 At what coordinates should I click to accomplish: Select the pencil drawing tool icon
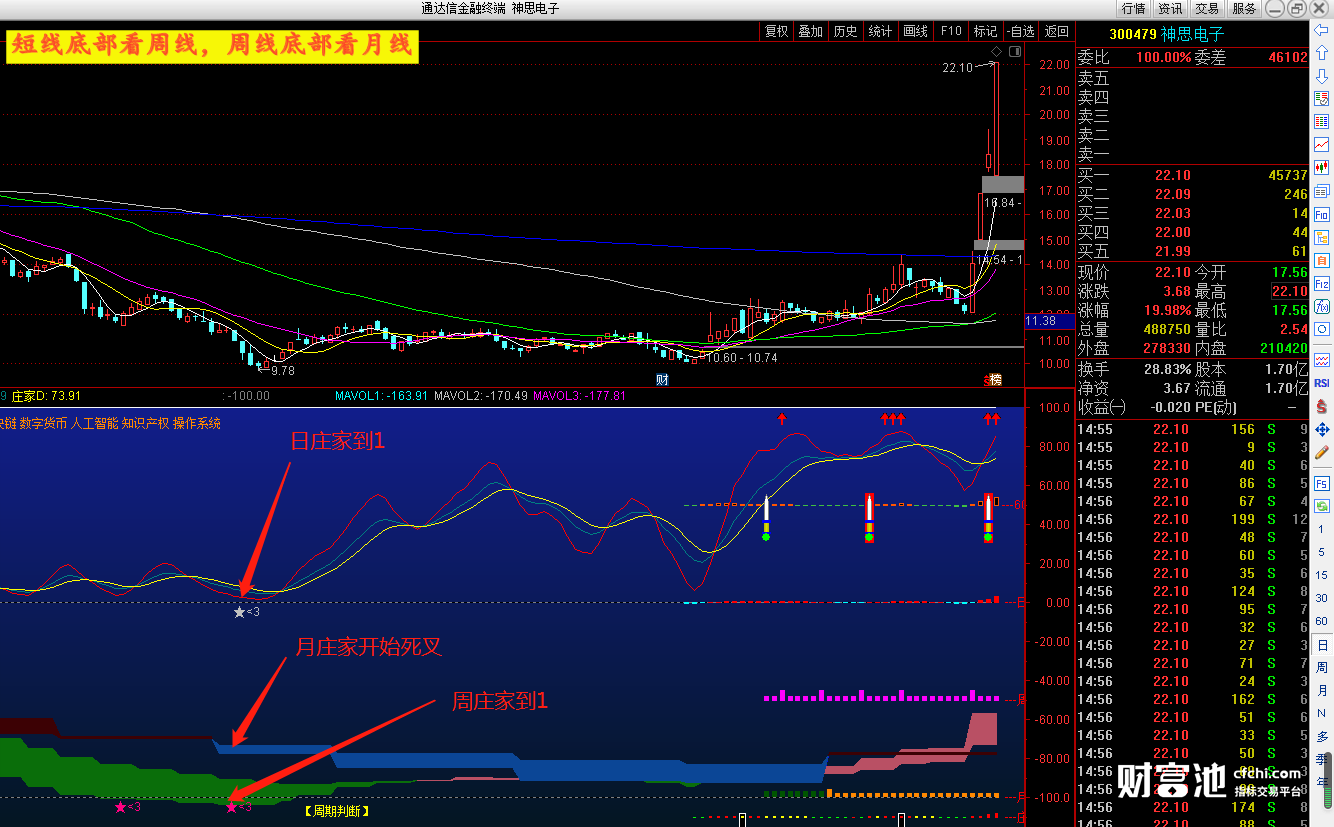tap(1322, 453)
